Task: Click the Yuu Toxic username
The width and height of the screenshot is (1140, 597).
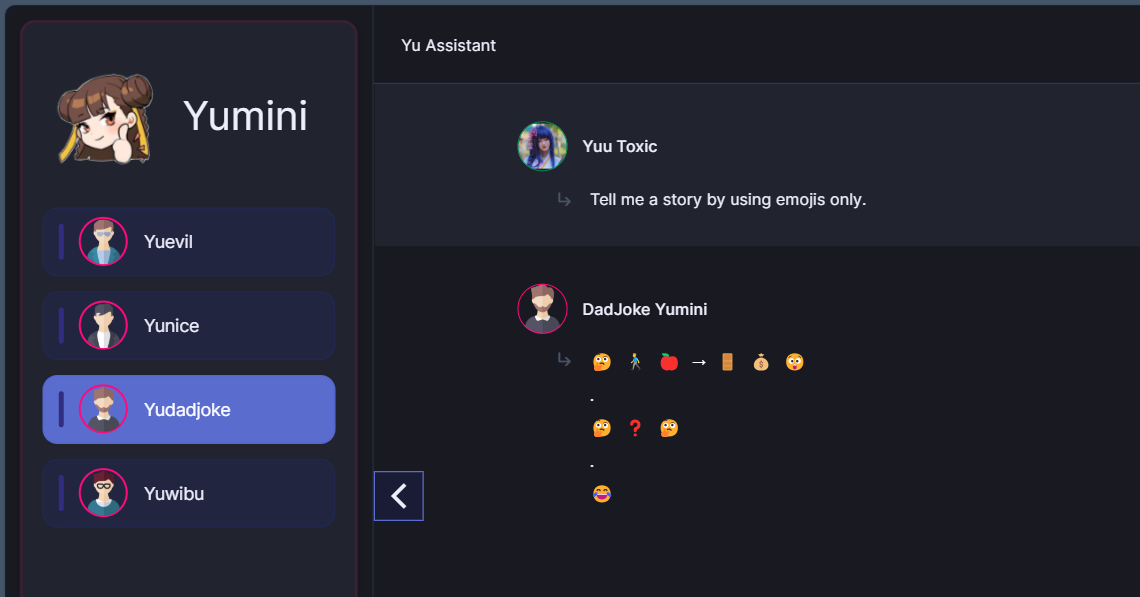Action: pyautogui.click(x=620, y=146)
